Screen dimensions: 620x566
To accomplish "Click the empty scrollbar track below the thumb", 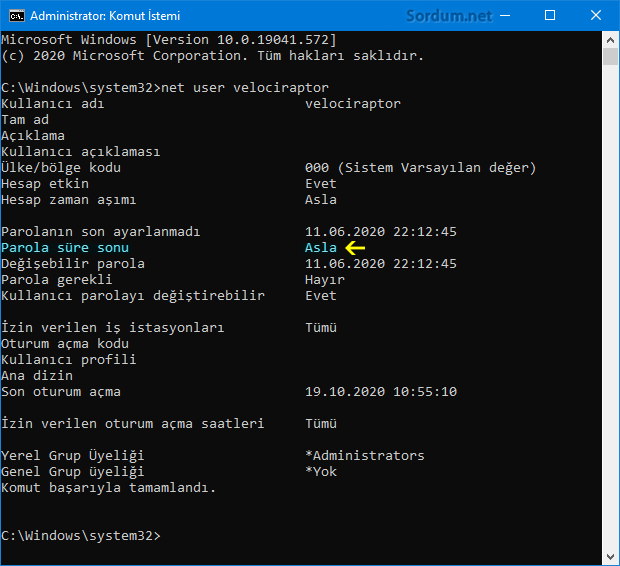I will click(x=610, y=300).
